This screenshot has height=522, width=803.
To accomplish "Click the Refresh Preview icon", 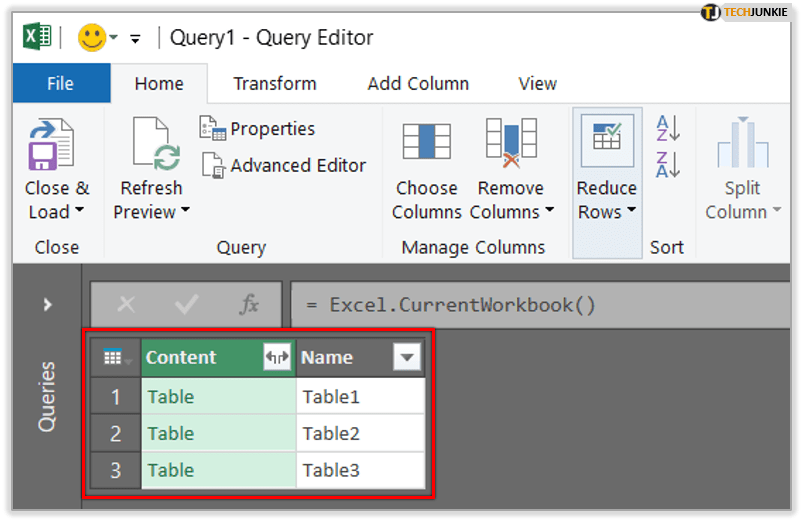I will [152, 145].
